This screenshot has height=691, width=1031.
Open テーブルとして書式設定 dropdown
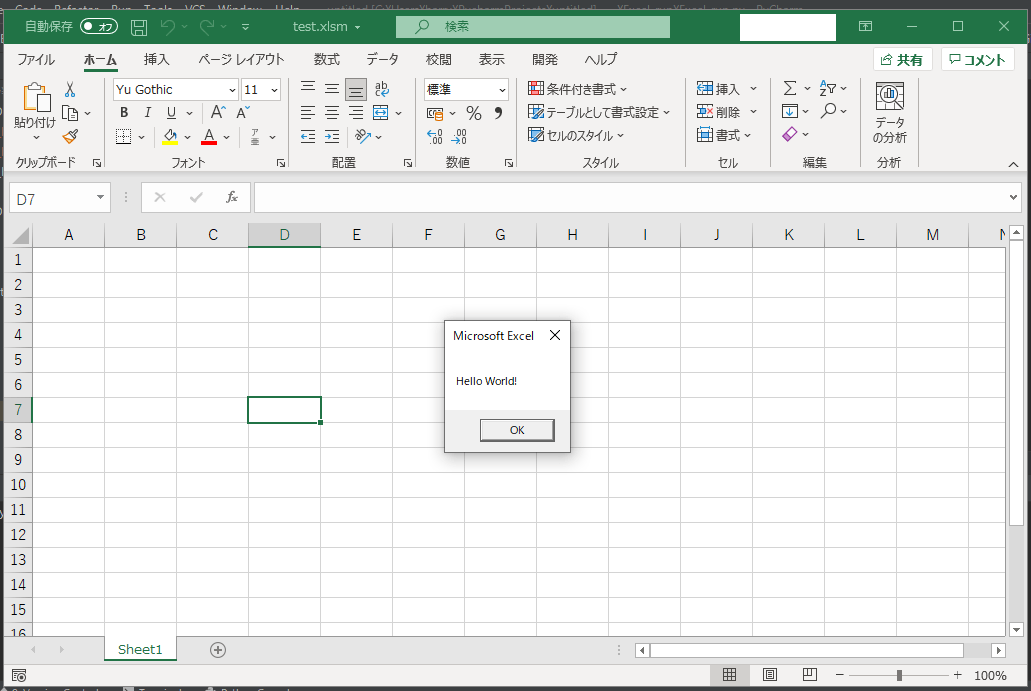point(598,112)
